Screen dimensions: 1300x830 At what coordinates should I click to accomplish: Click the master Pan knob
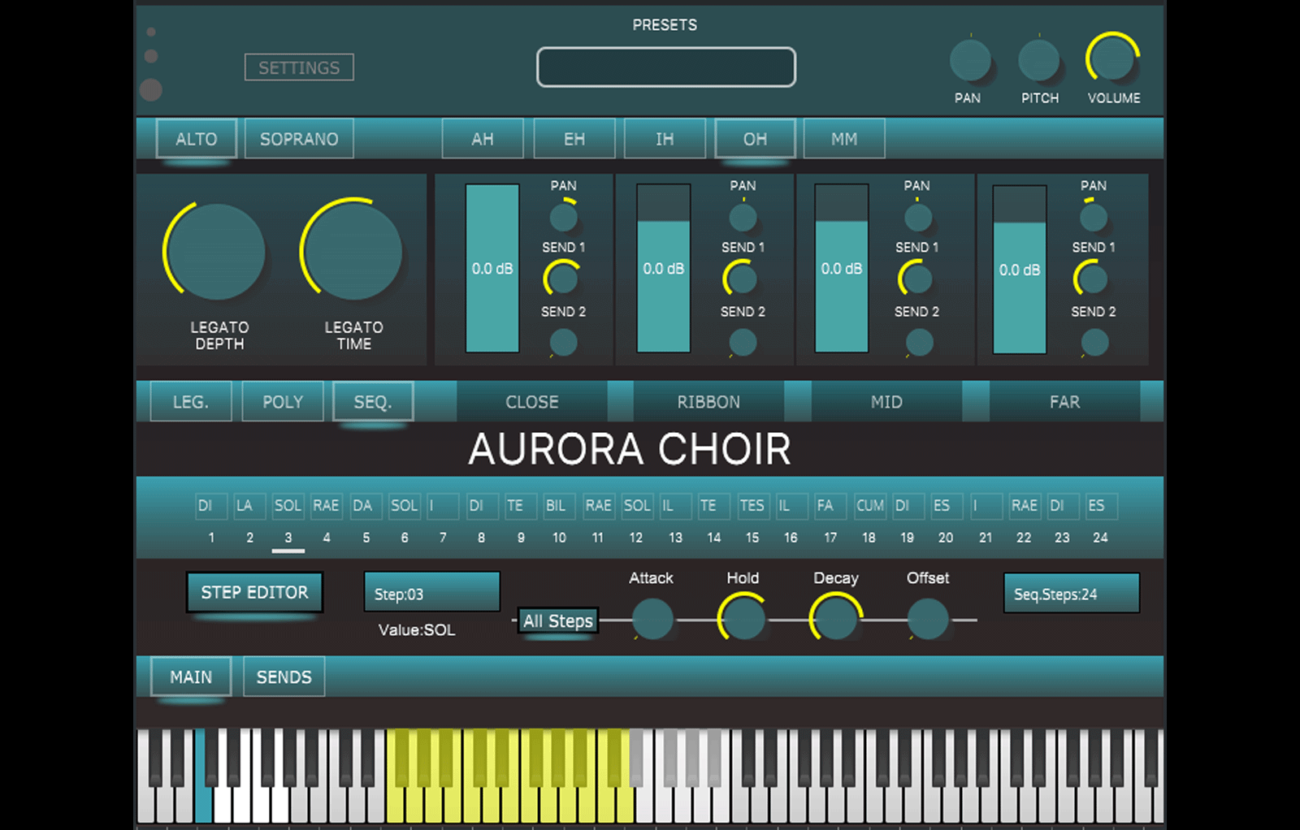click(x=969, y=61)
